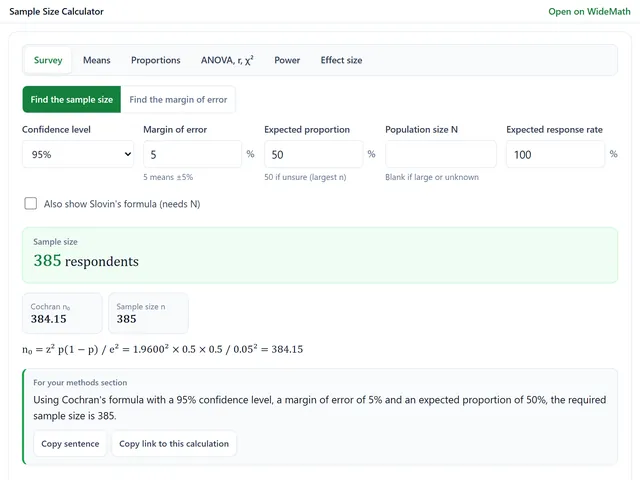Viewport: 640px width, 480px height.
Task: Click the '50 if unsure (largest n)' hint
Action: pos(305,177)
